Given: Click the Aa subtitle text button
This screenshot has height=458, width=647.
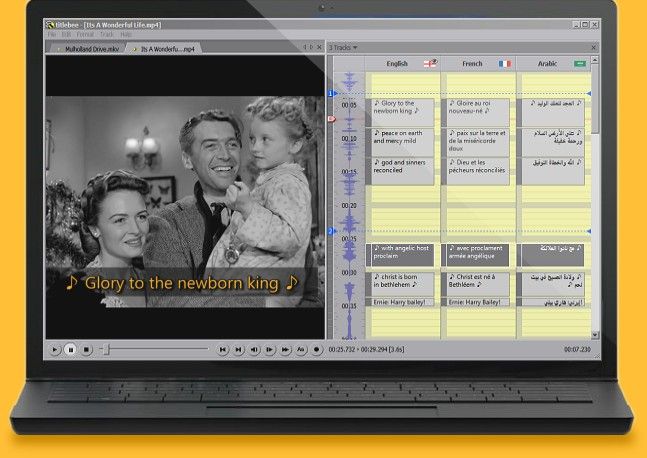Looking at the screenshot, I should [x=301, y=350].
